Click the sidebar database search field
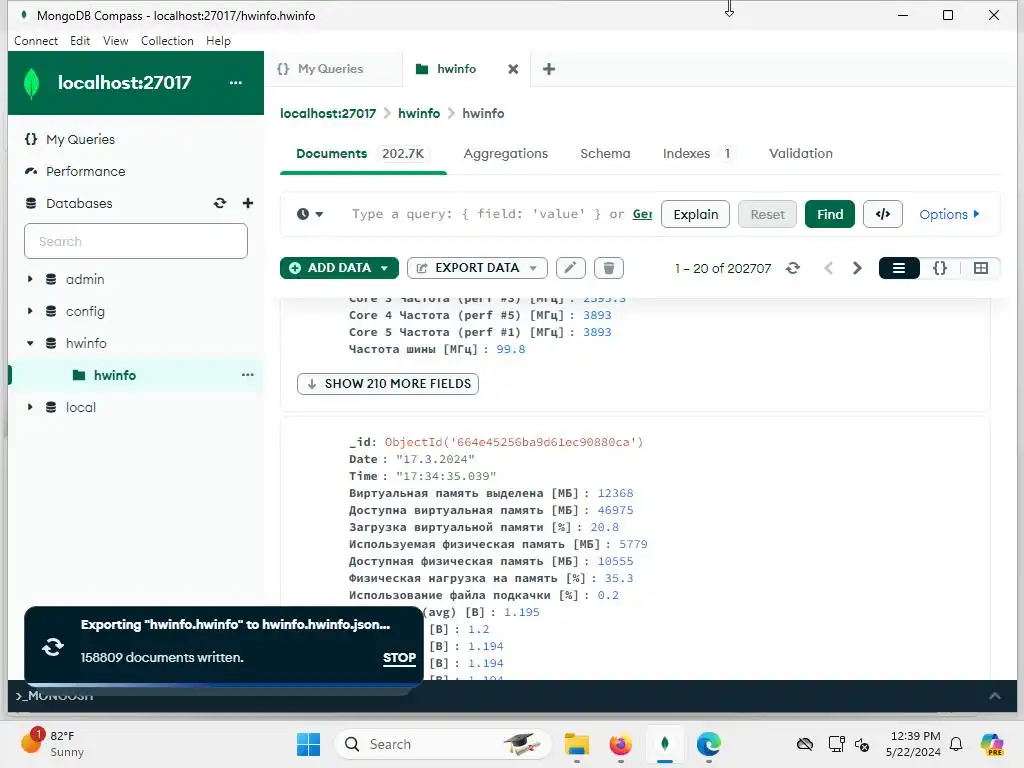Image resolution: width=1024 pixels, height=768 pixels. 136,241
